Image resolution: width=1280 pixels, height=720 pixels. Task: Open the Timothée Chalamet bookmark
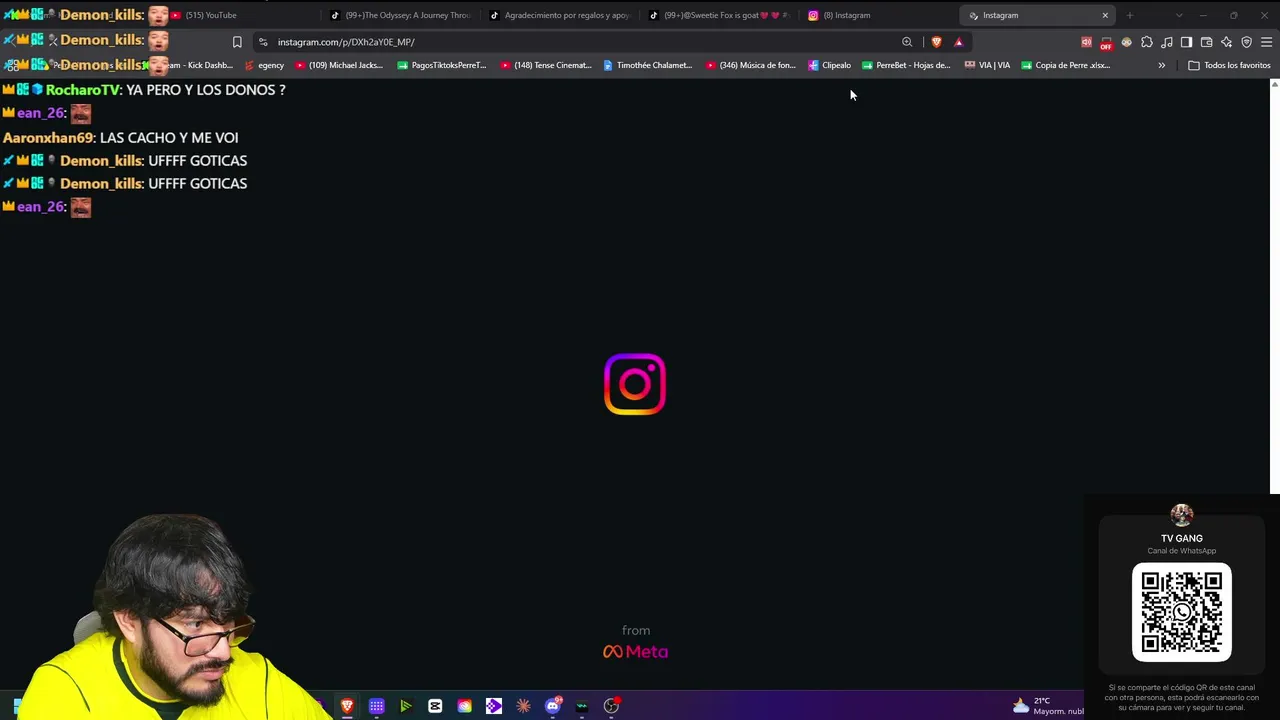648,65
